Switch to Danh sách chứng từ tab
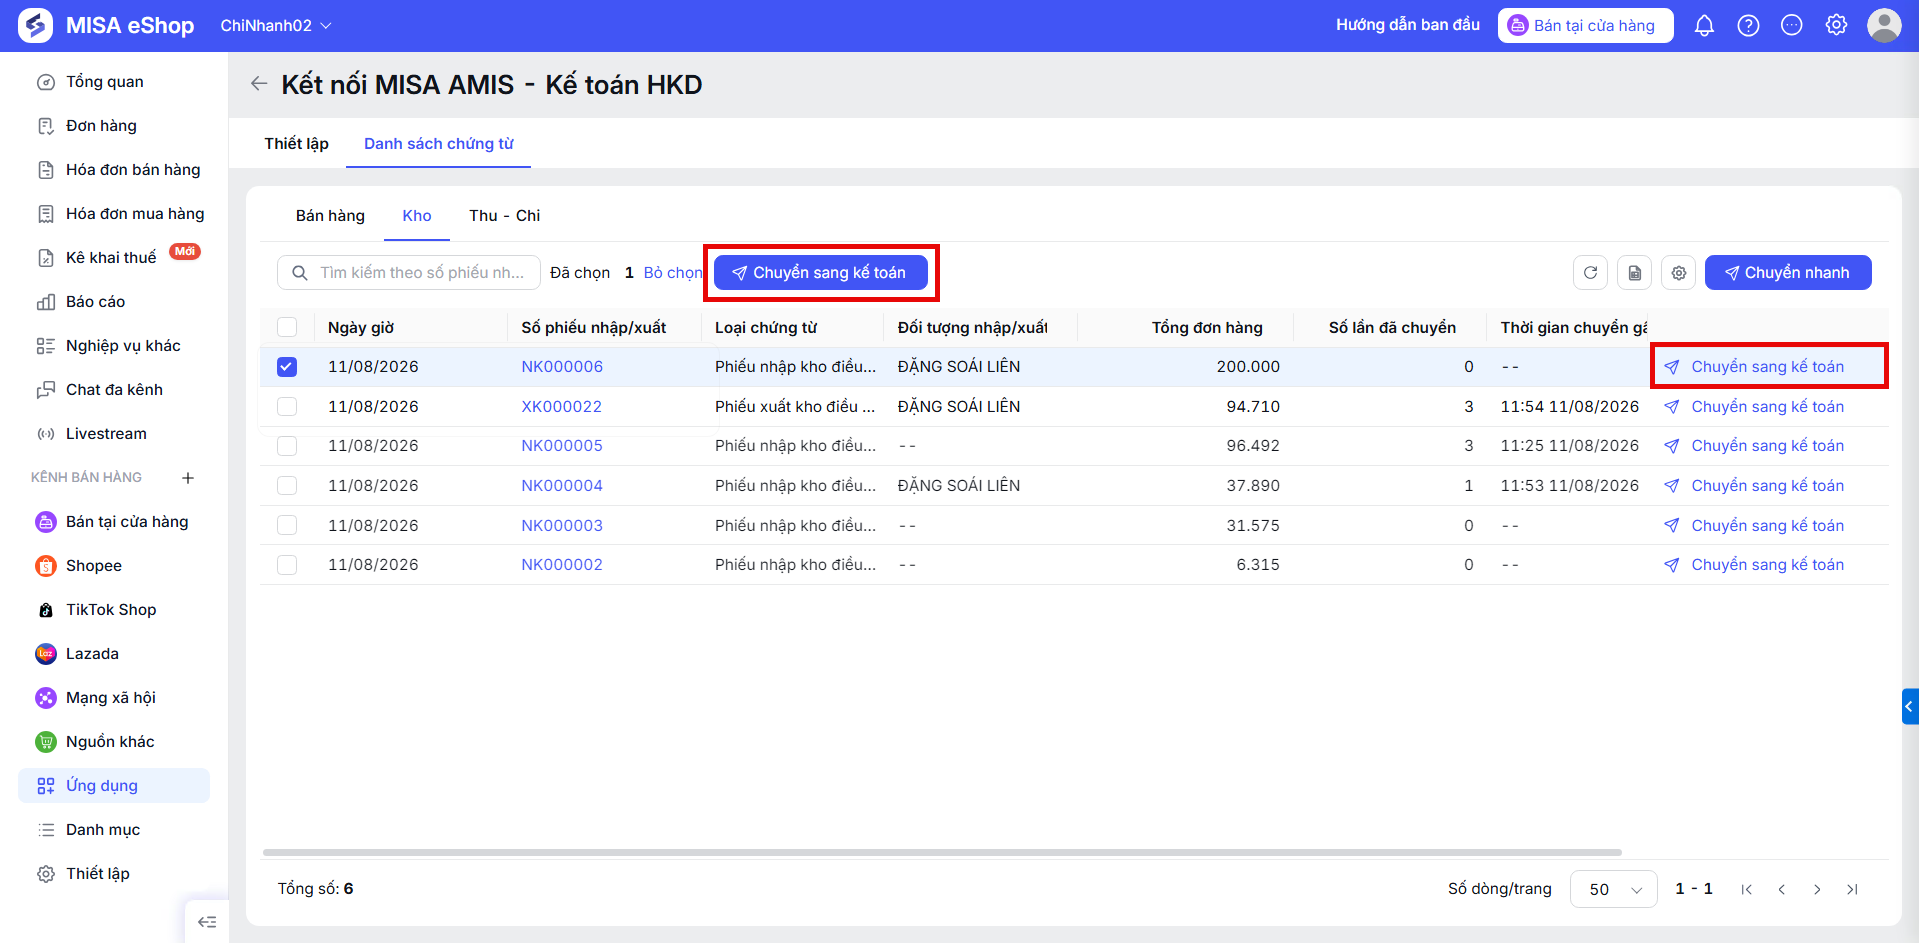The image size is (1919, 943). point(439,144)
